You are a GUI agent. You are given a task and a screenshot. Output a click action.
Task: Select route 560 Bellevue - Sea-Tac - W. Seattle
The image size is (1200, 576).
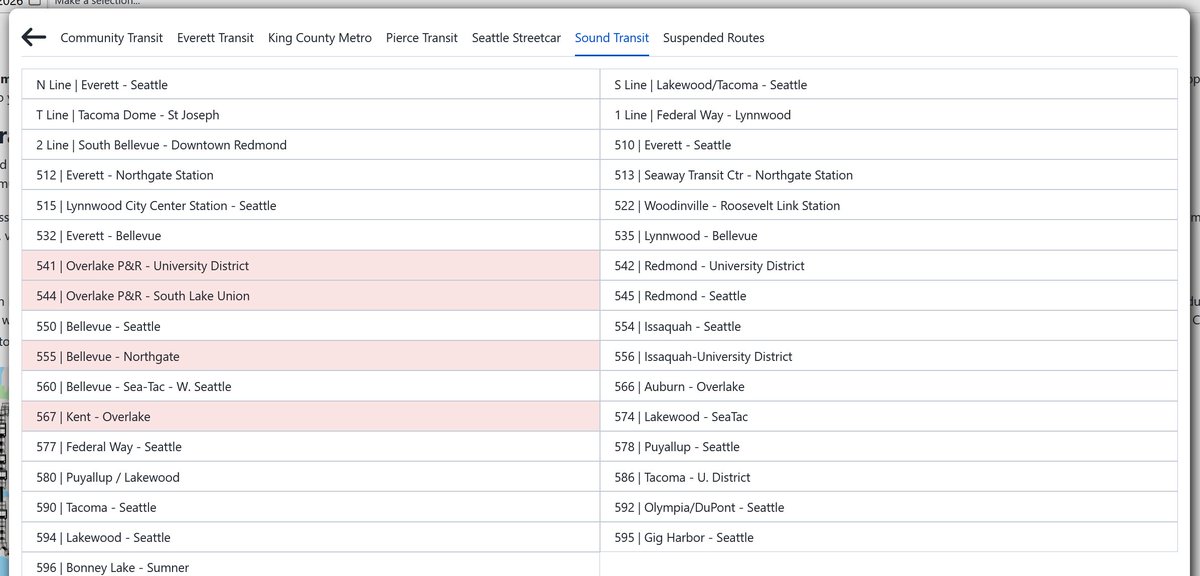(x=310, y=386)
